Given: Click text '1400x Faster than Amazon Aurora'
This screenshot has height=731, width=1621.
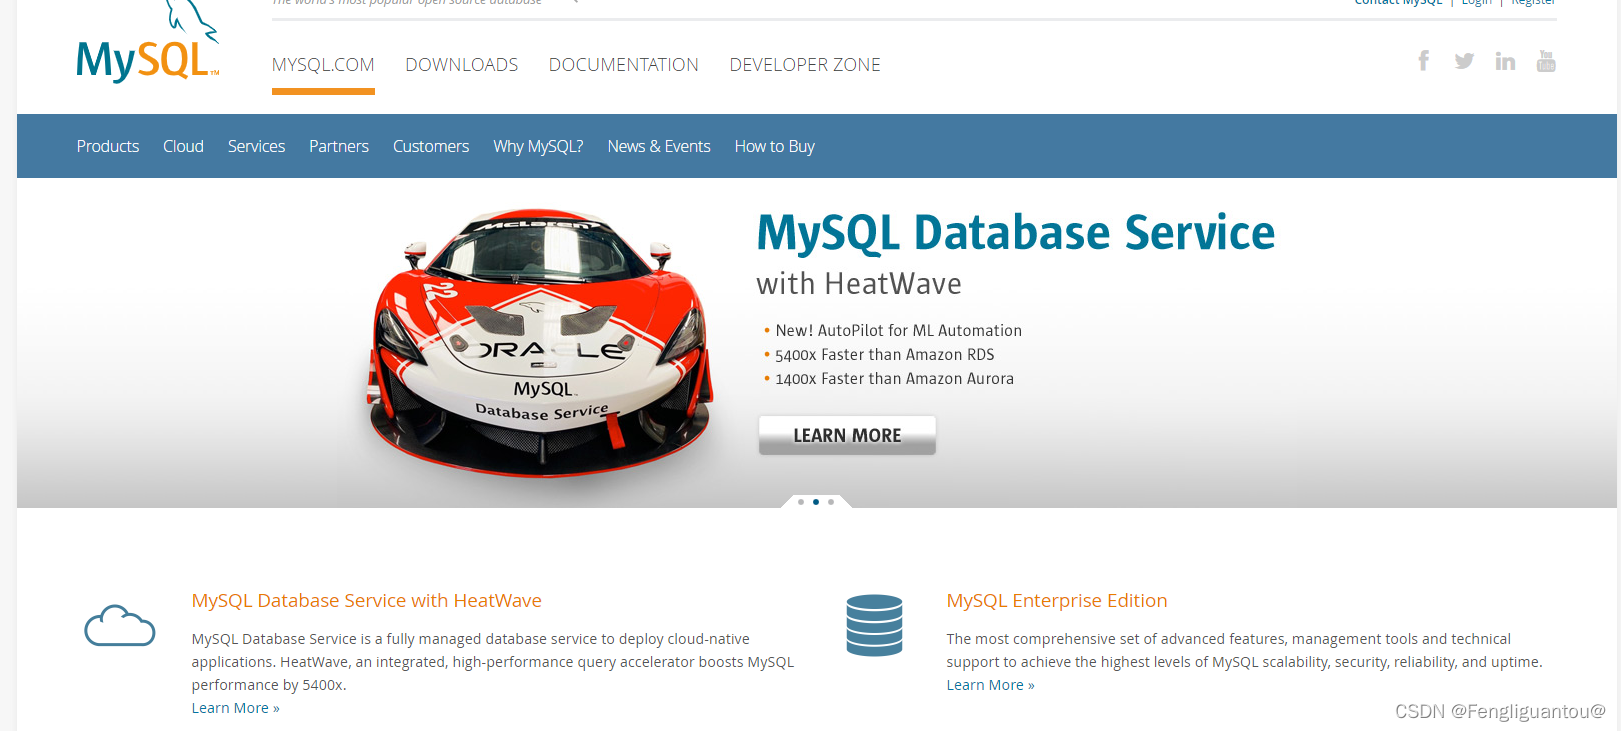Looking at the screenshot, I should tap(895, 378).
